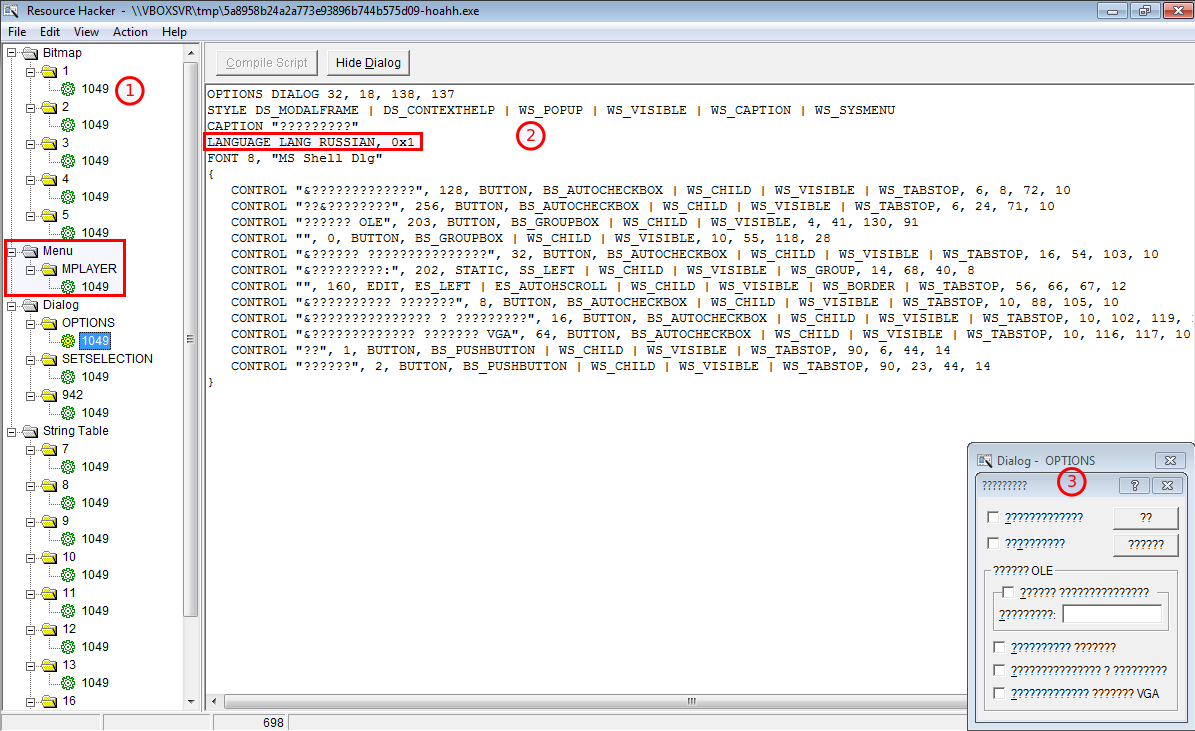Image resolution: width=1195 pixels, height=731 pixels.
Task: Collapse the String Table tree node
Action: 11,431
